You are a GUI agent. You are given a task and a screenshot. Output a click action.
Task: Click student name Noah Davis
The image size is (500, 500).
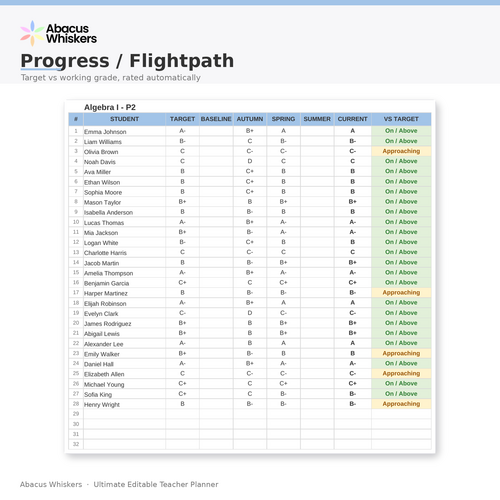(100, 162)
